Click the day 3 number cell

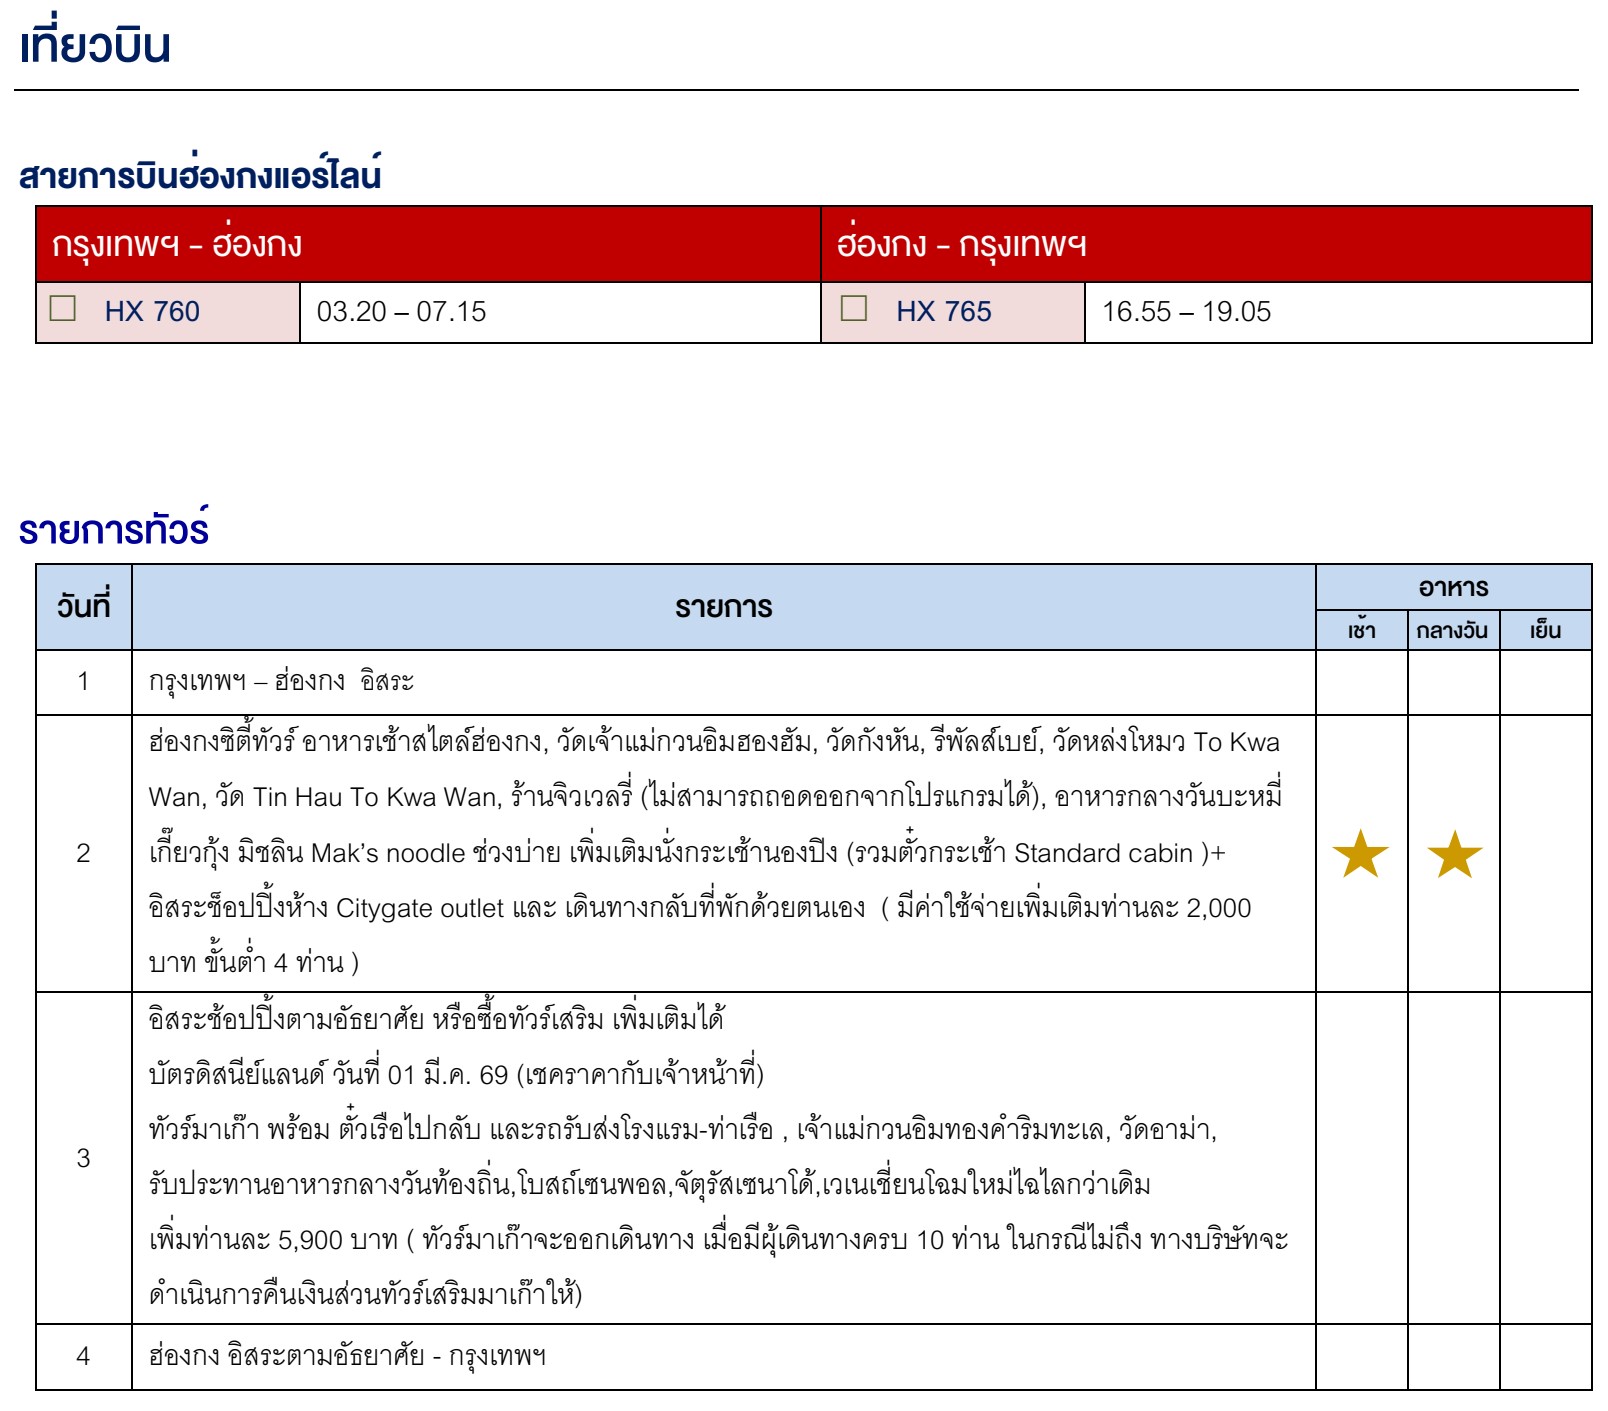[x=84, y=1158]
